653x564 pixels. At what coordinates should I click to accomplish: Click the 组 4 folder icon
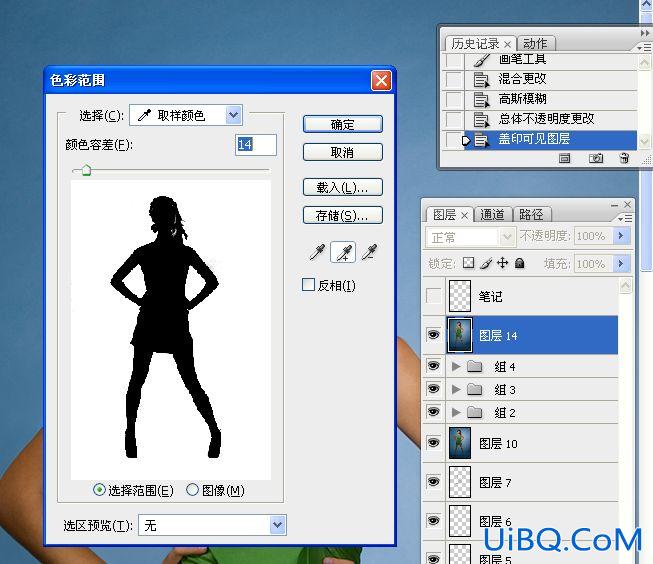474,367
